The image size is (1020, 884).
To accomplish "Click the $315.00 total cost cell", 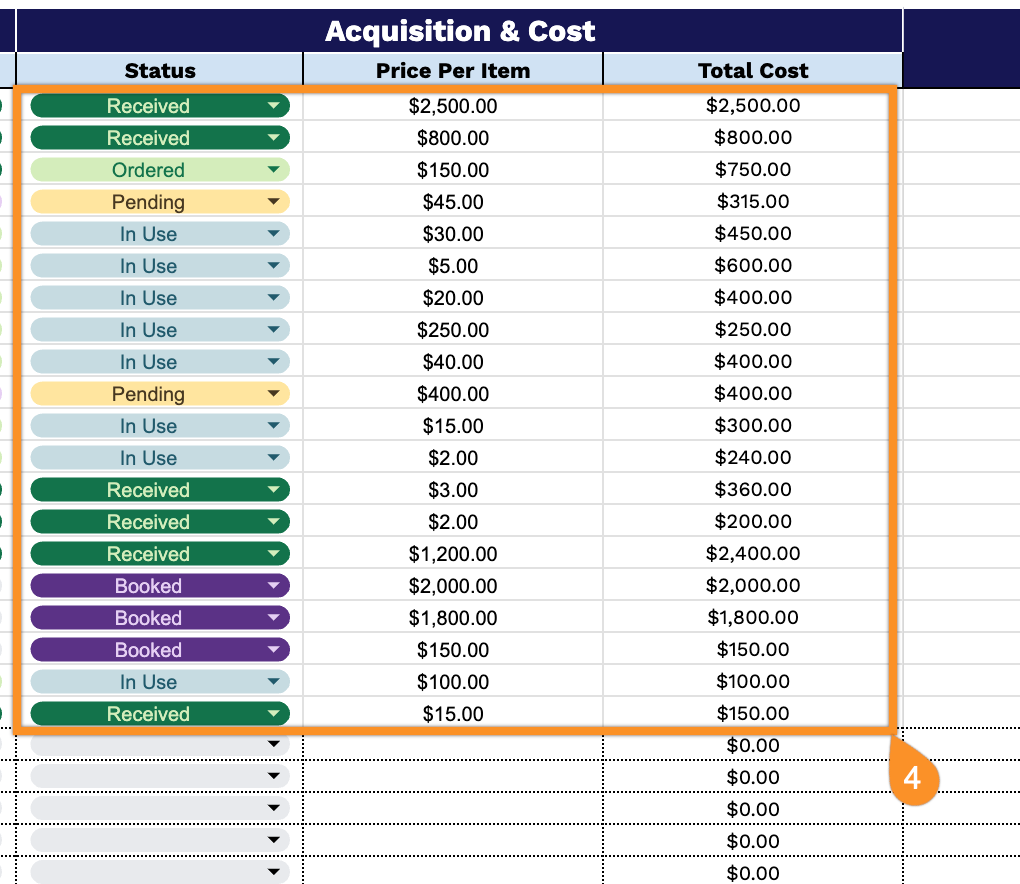I will pyautogui.click(x=753, y=202).
